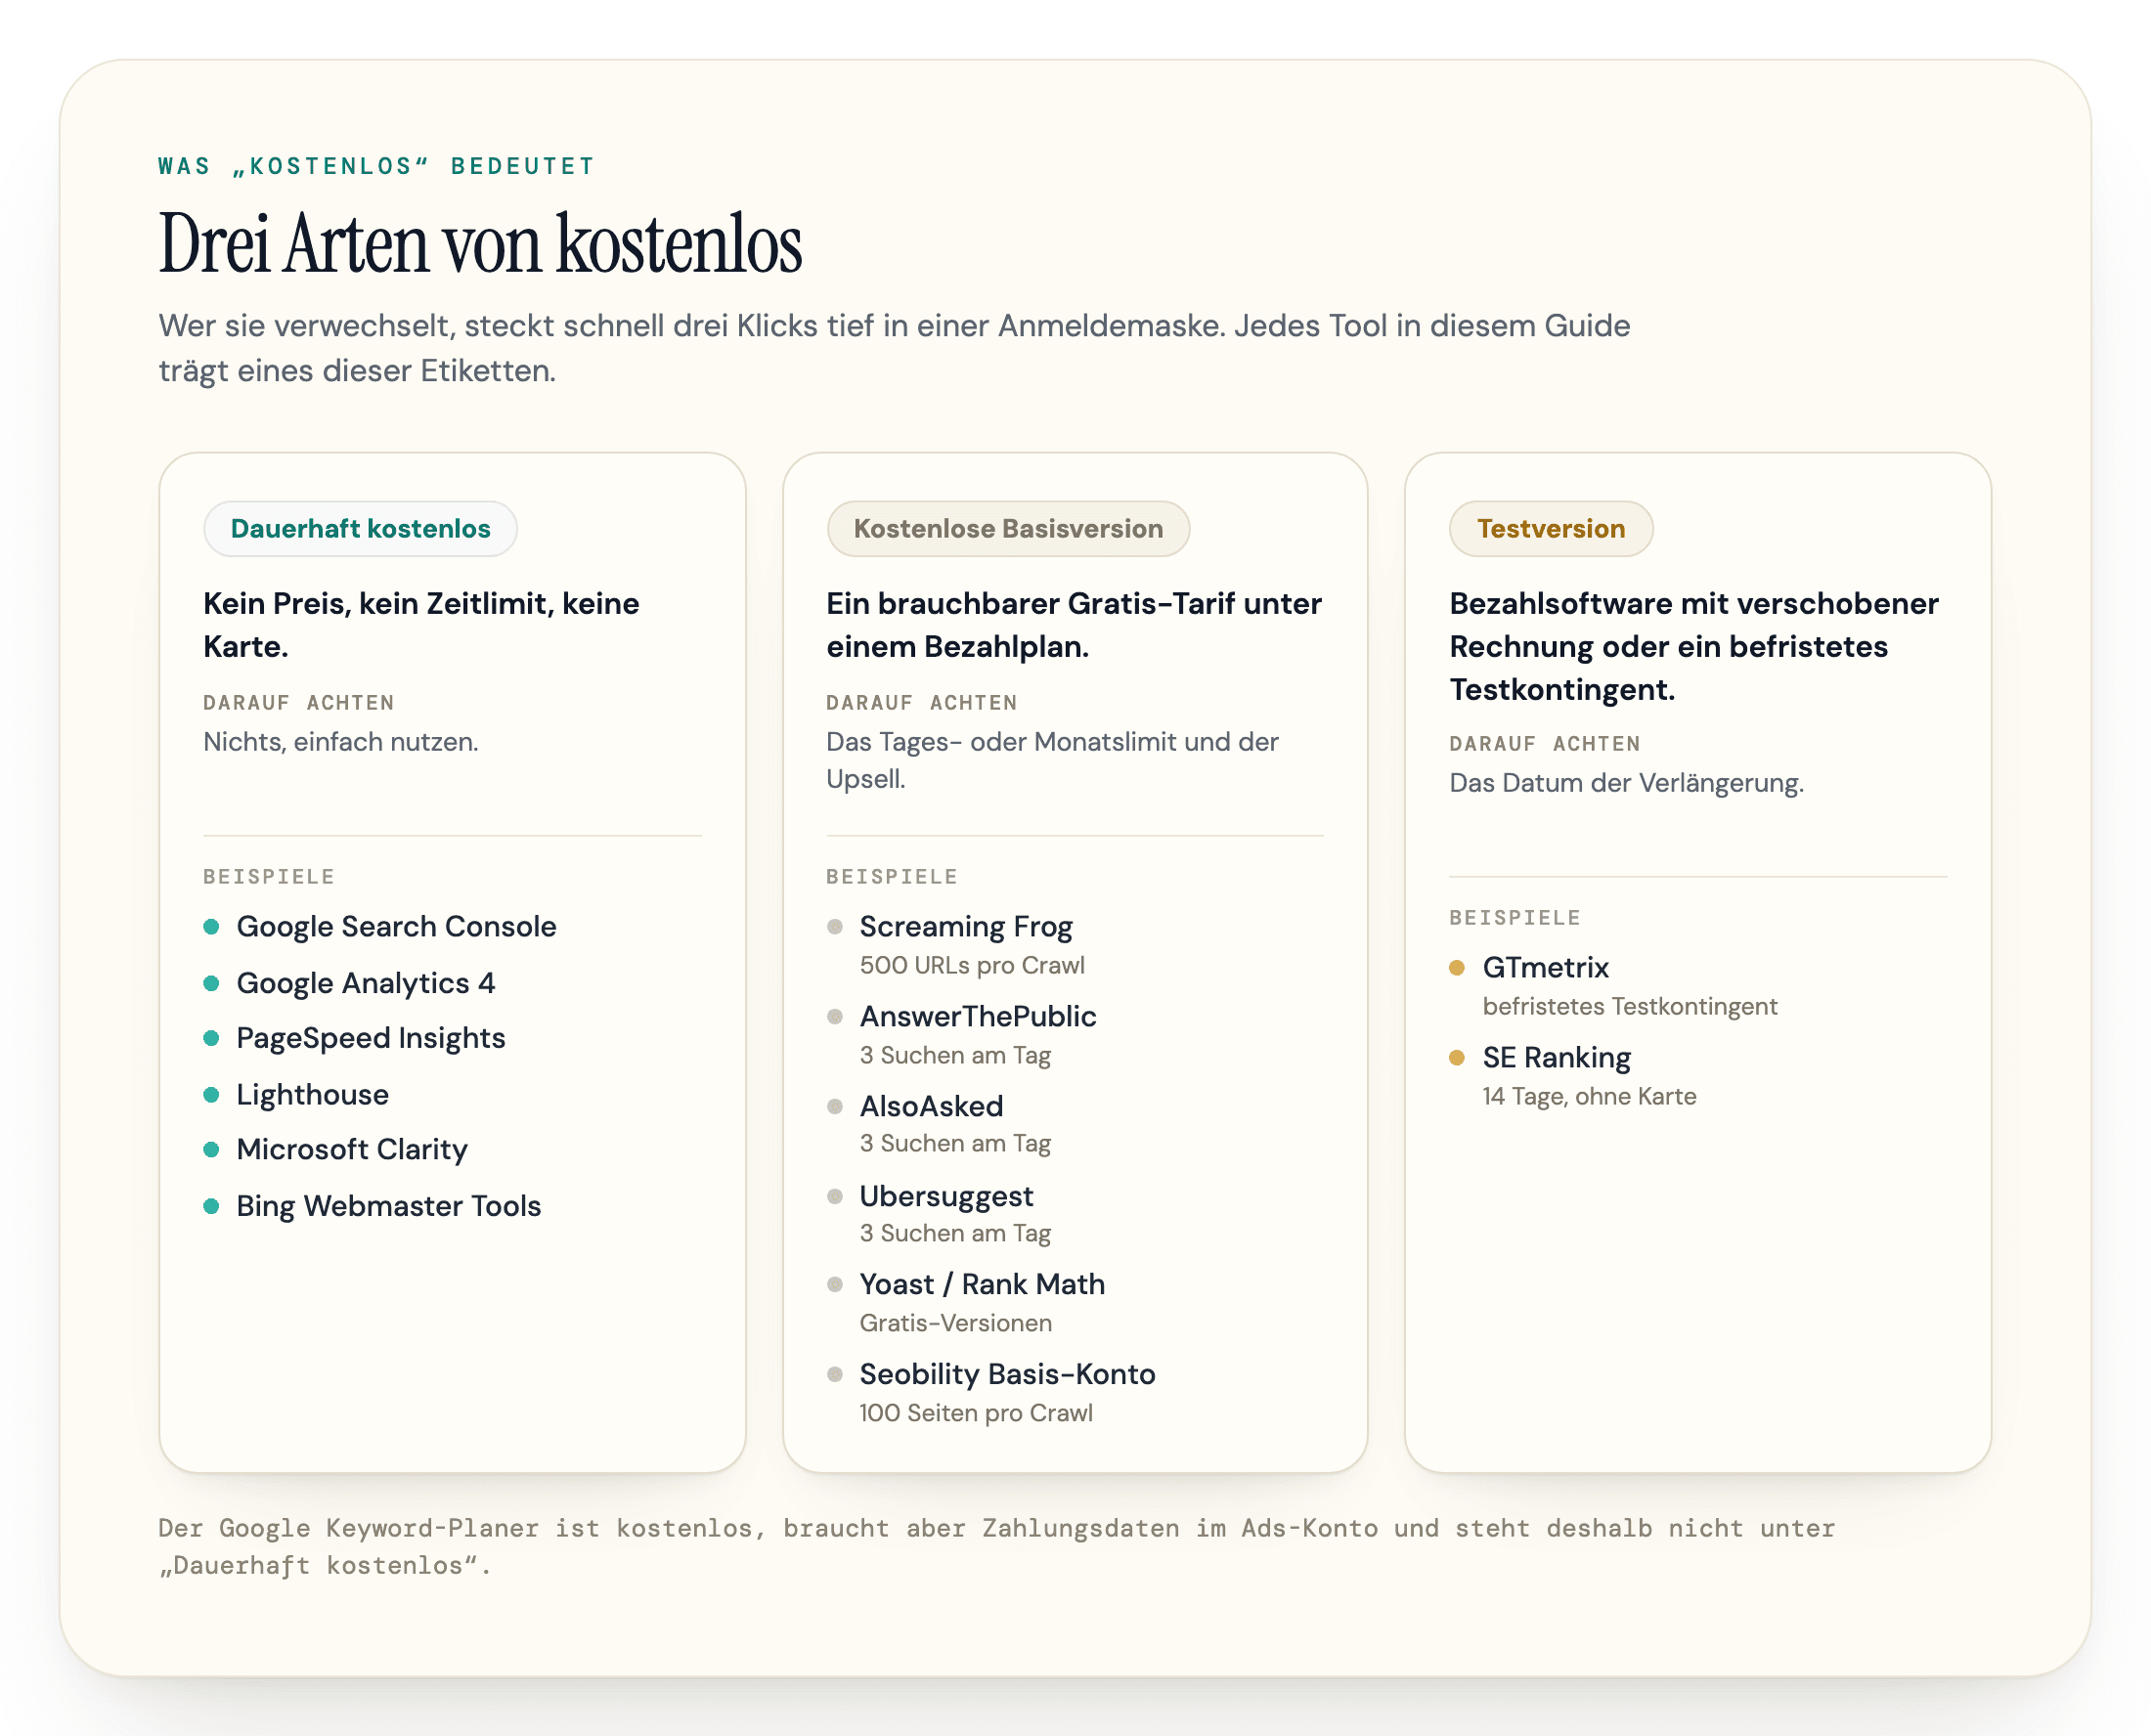
Task: Click the teal bullet beside Lighthouse
Action: click(x=211, y=1095)
